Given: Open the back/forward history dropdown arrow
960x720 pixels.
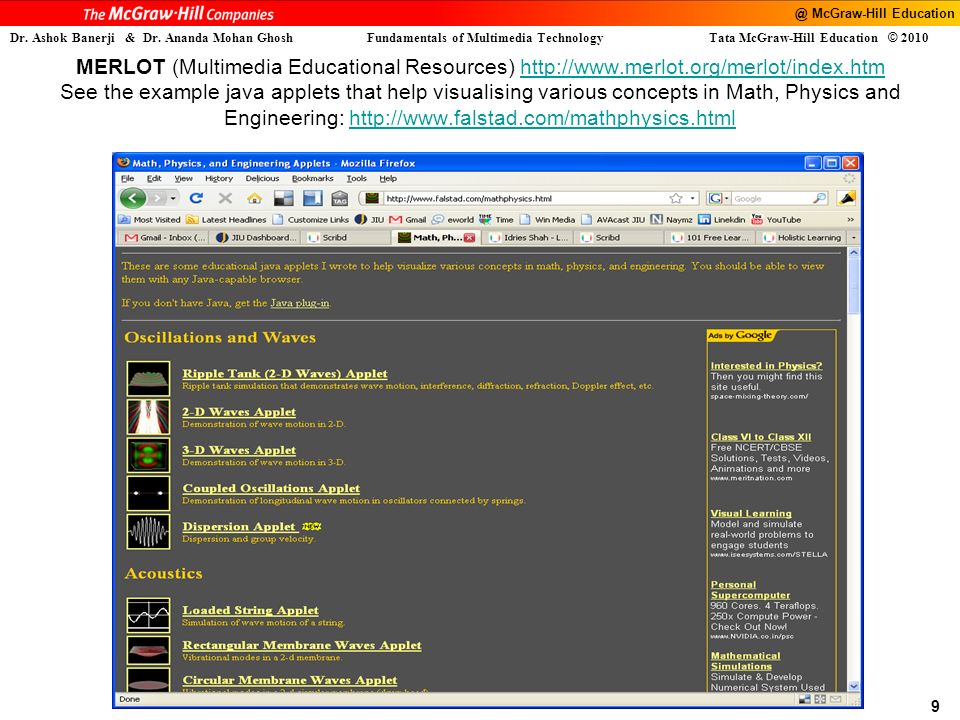Looking at the screenshot, I should [x=173, y=198].
